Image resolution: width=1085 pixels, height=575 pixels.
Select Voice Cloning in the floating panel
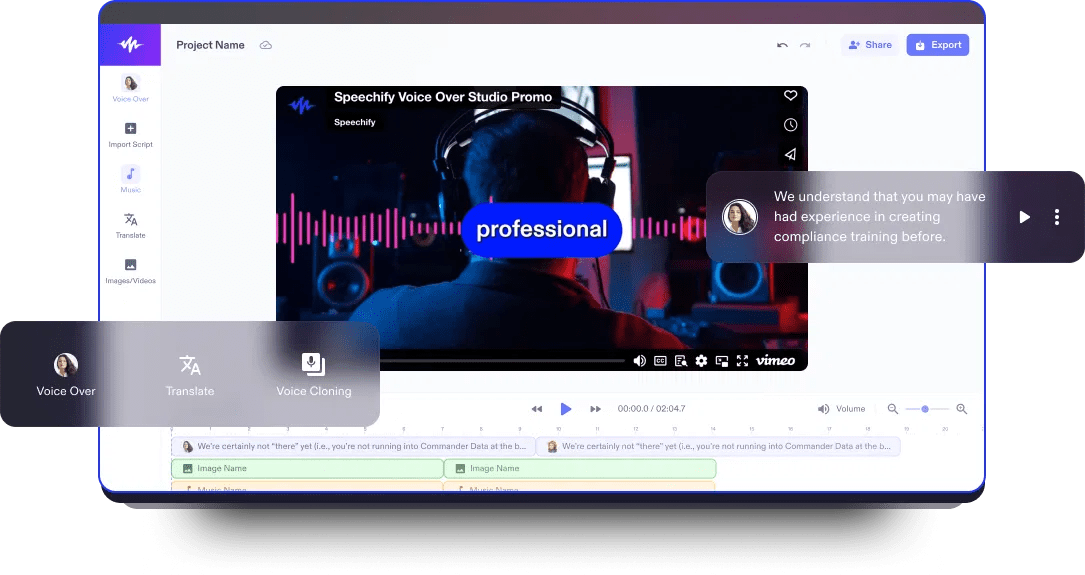point(313,374)
